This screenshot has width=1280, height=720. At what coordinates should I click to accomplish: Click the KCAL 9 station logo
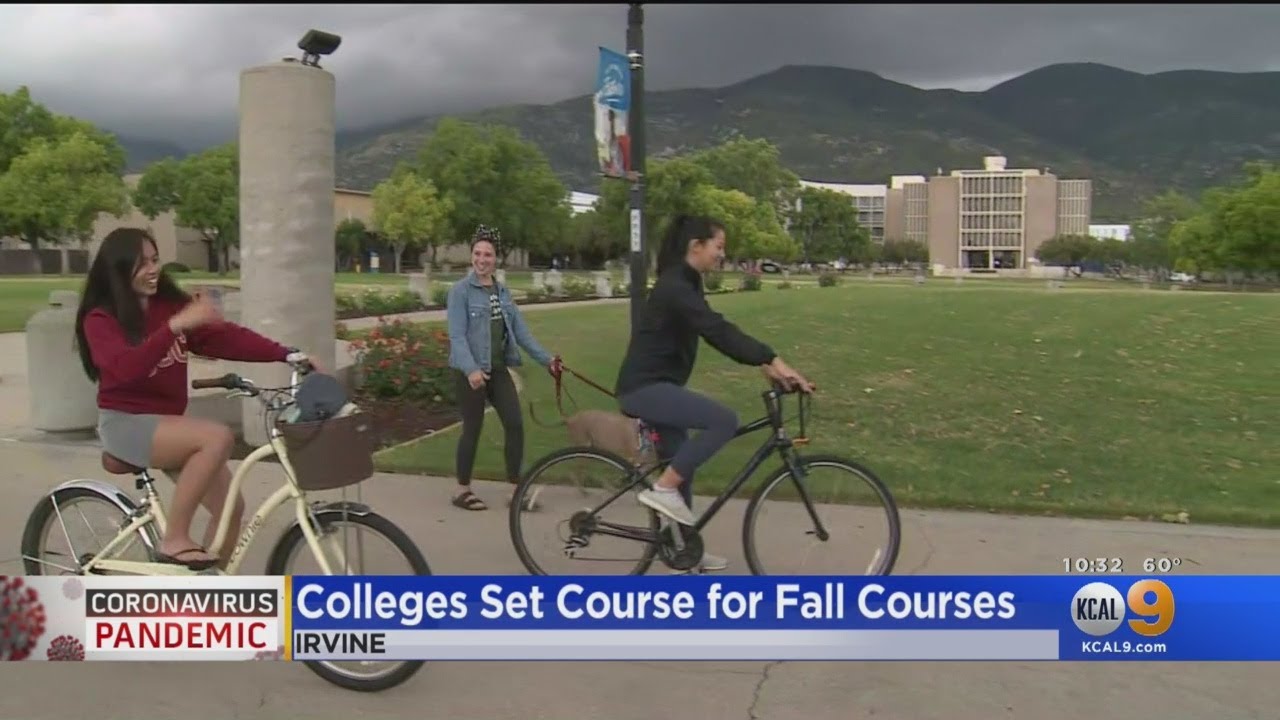click(x=1122, y=608)
